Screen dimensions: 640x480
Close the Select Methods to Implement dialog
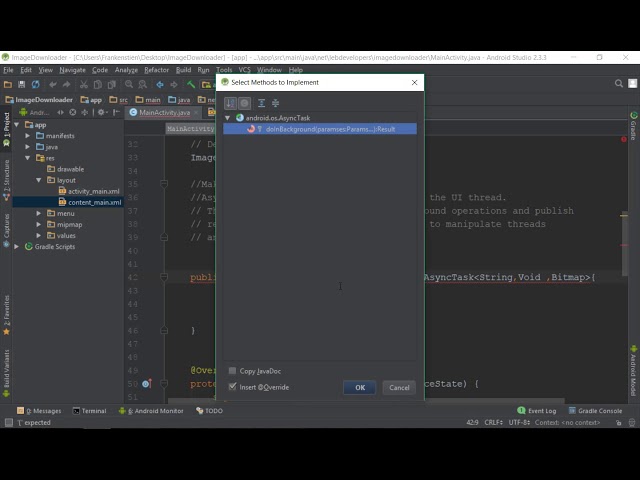coord(414,82)
